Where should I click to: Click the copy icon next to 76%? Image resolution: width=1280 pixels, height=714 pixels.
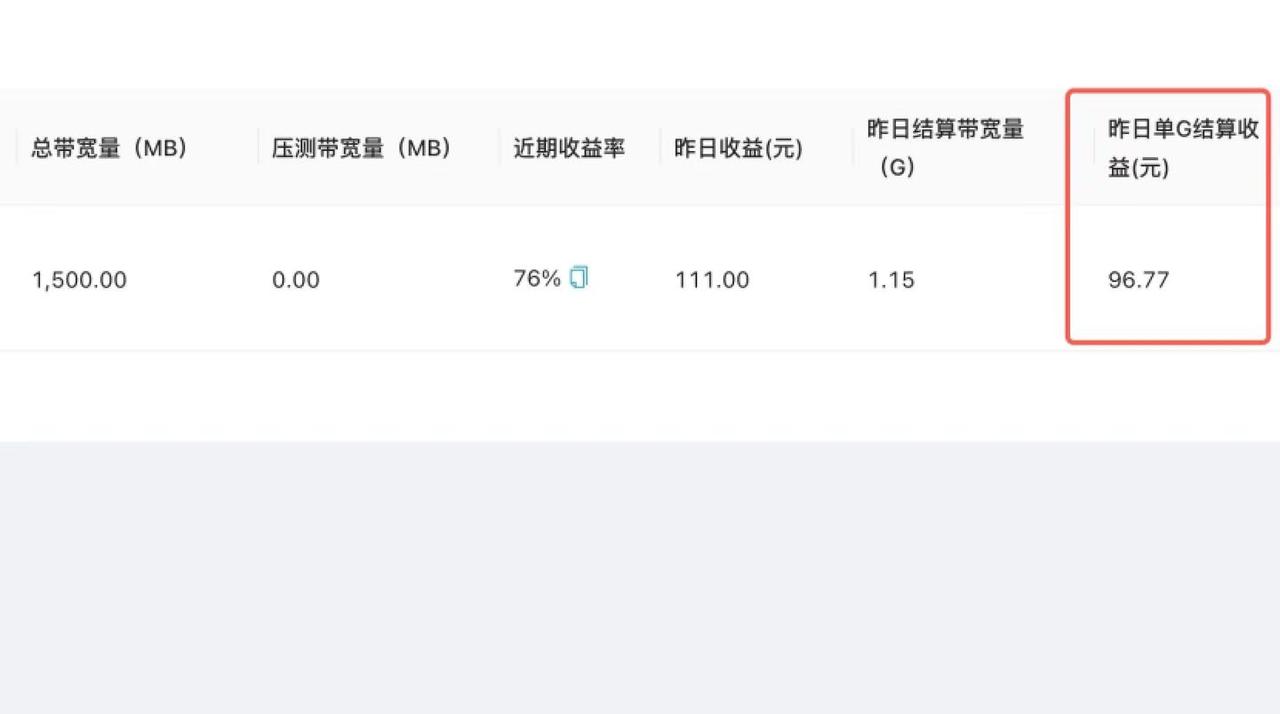coord(579,278)
